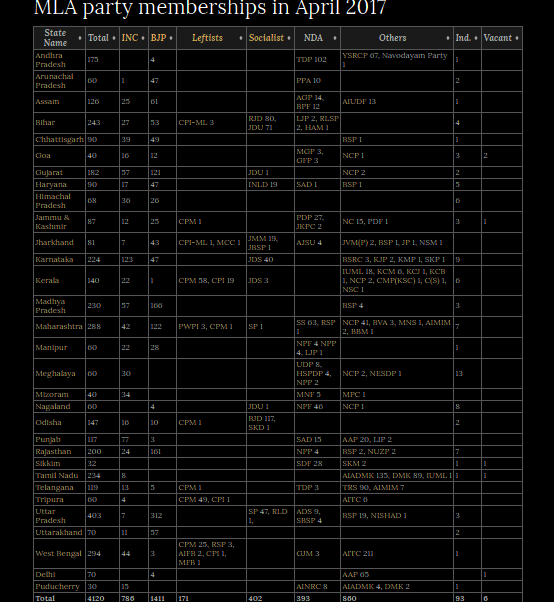Select the Manipur row label
The image size is (554, 602).
coord(59,348)
